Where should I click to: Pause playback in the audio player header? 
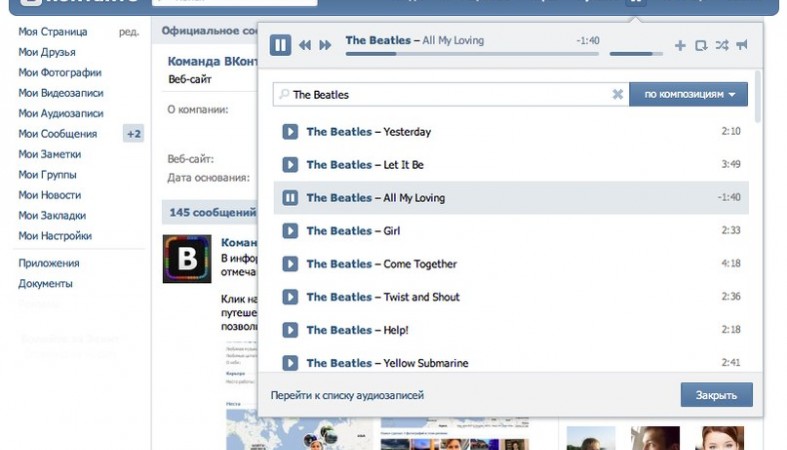(x=280, y=45)
